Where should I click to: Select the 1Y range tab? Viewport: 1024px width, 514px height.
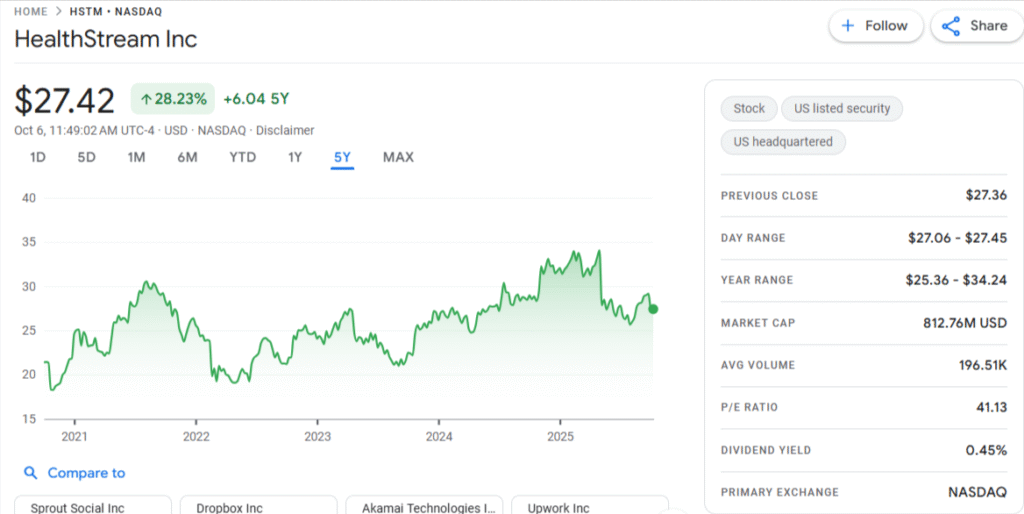click(x=295, y=157)
